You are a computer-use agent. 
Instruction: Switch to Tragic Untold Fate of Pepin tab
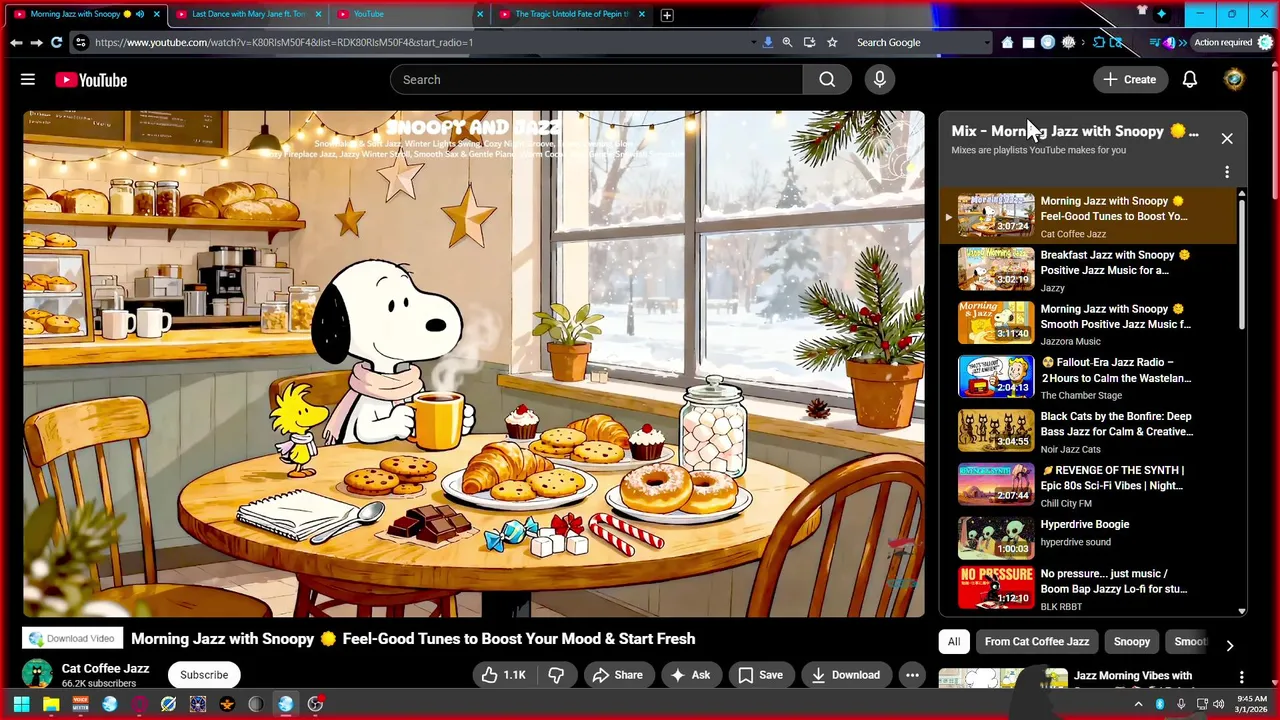(x=572, y=14)
